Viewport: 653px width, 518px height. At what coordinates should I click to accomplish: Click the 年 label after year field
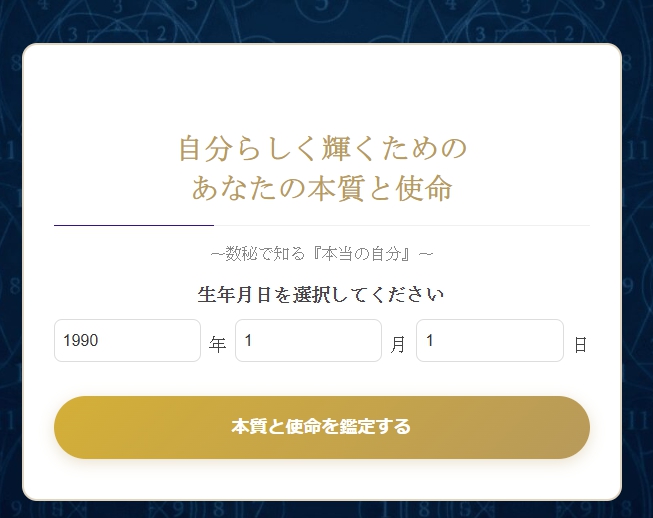point(218,345)
